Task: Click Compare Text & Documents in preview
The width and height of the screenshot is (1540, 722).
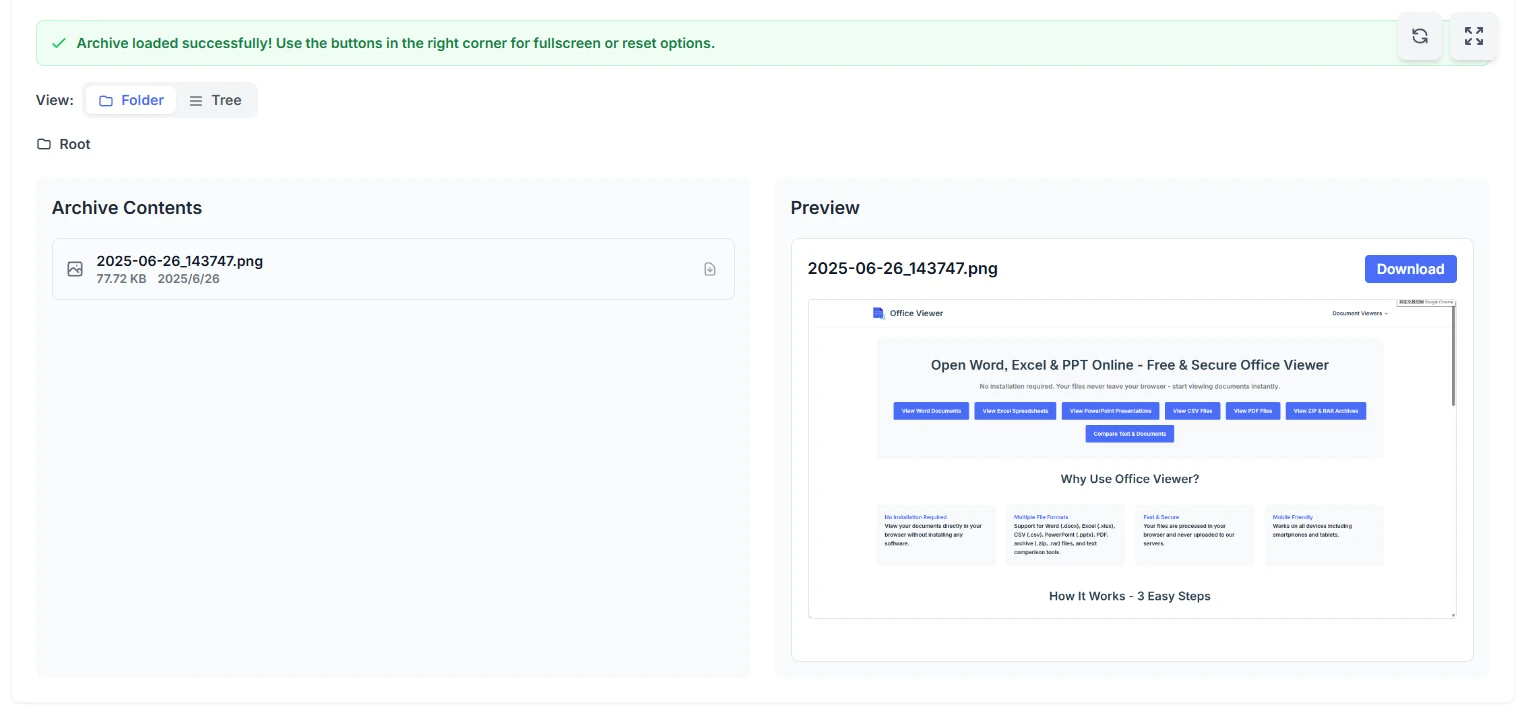Action: click(1129, 434)
